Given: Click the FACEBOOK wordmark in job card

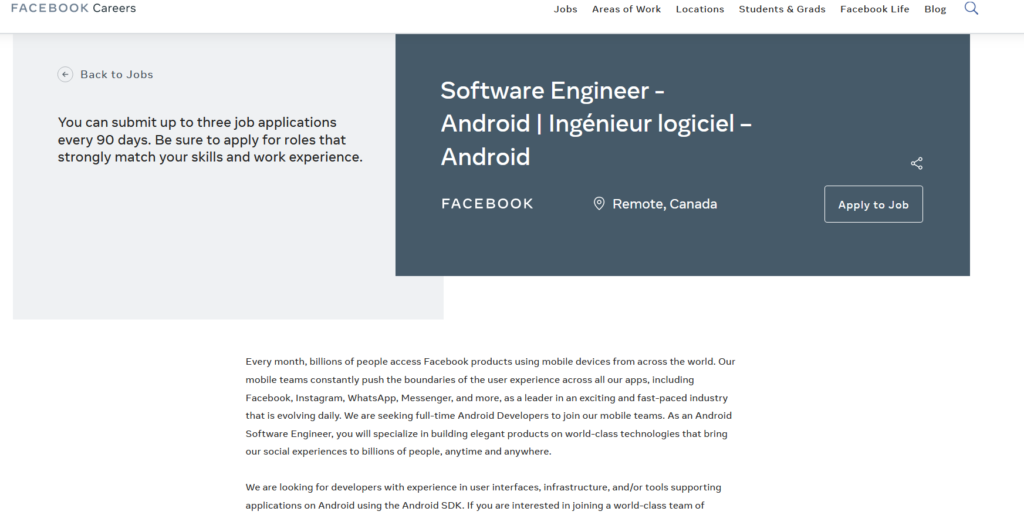Looking at the screenshot, I should 487,204.
